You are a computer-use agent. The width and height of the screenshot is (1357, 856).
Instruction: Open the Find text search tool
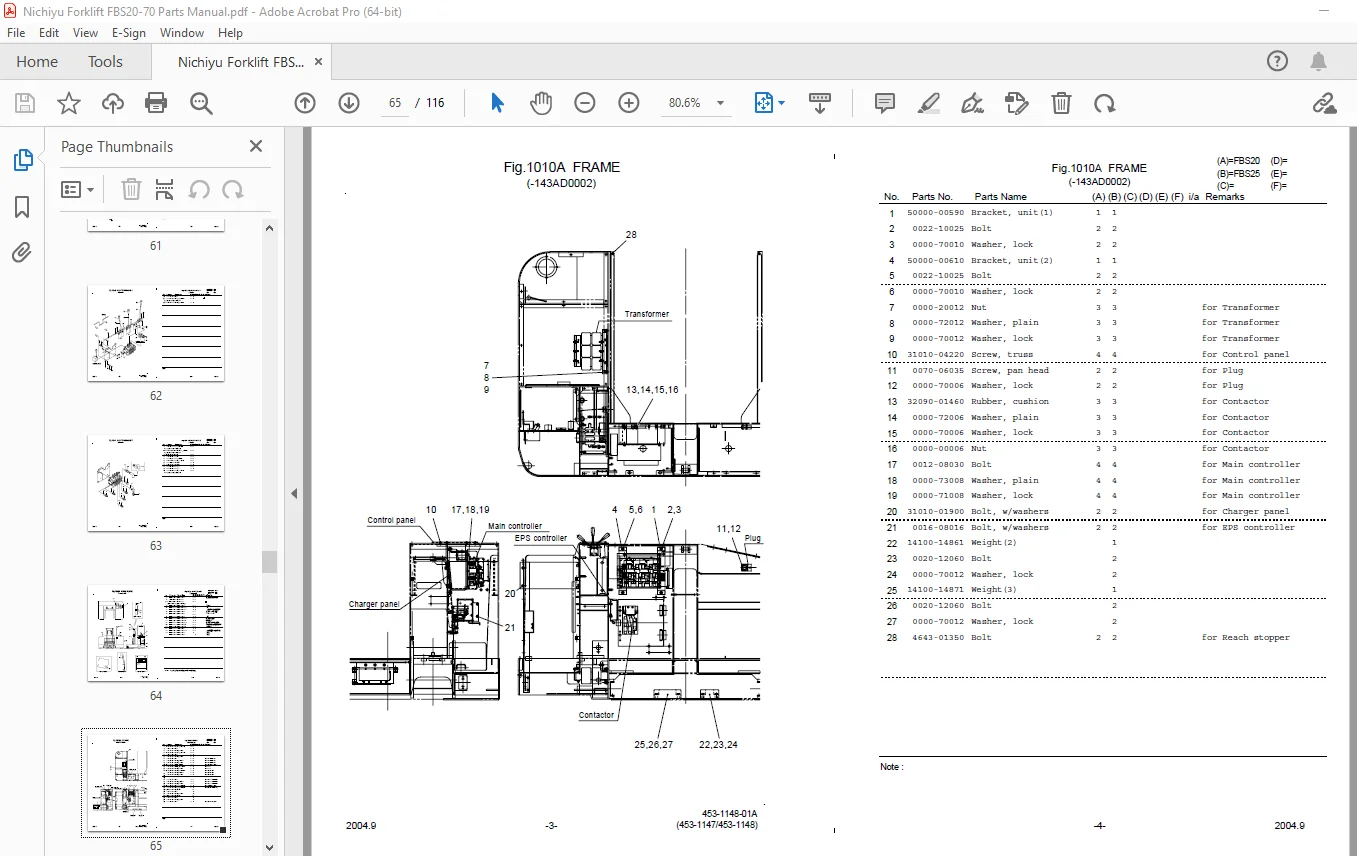[201, 103]
